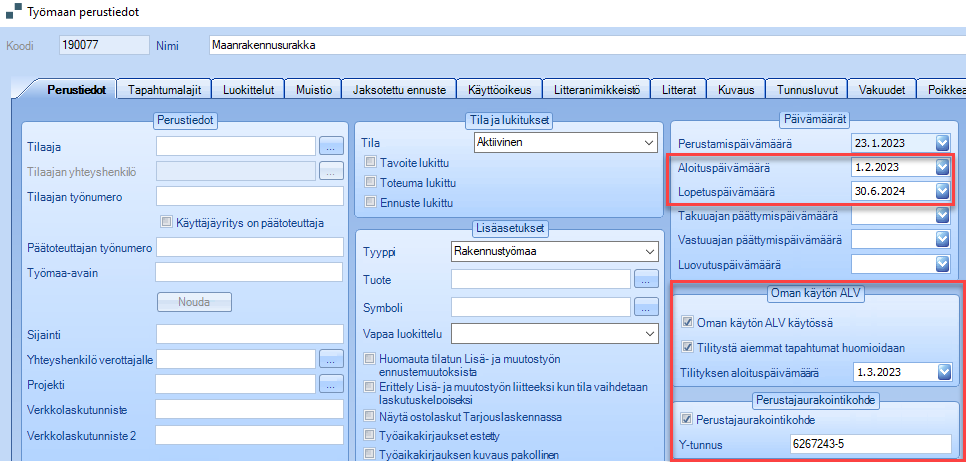The height and width of the screenshot is (462, 966).
Task: Switch to the Luokittelut tab
Action: [x=248, y=89]
